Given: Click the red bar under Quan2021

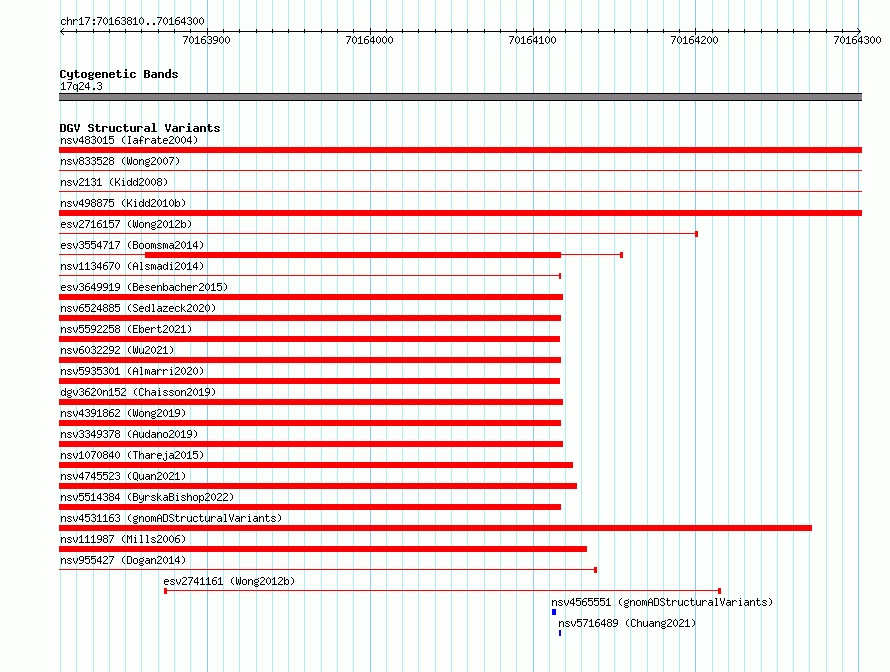Looking at the screenshot, I should (318, 486).
